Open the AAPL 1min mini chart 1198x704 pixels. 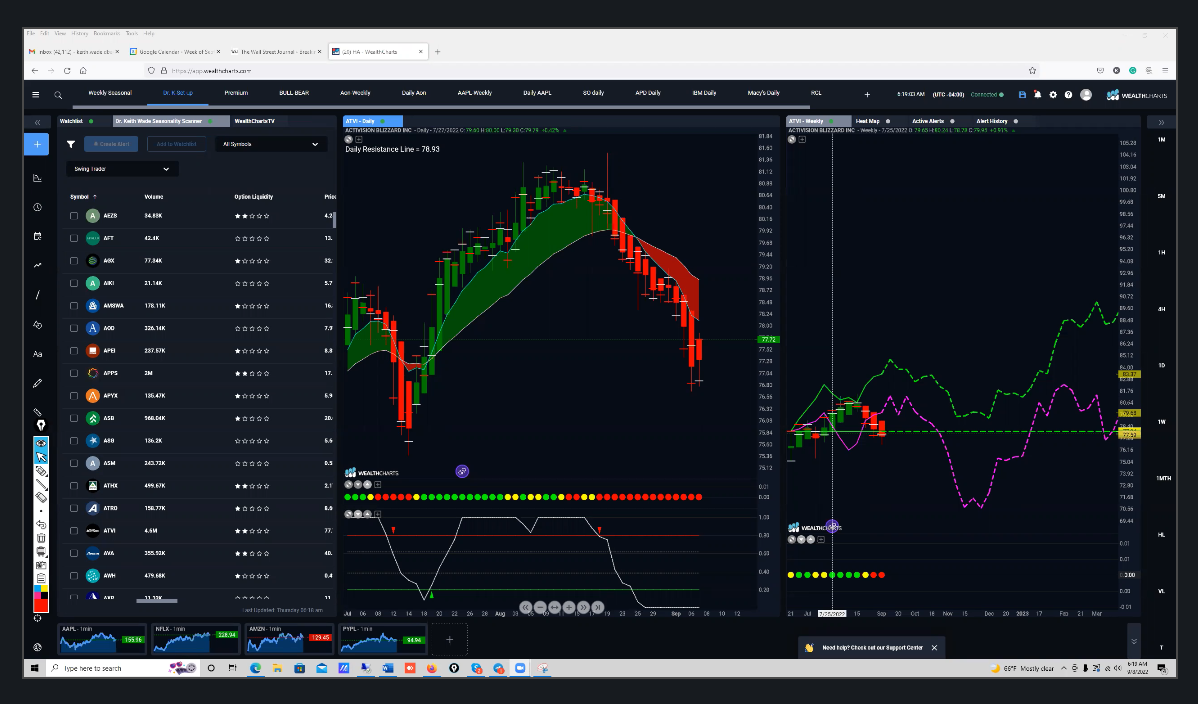[x=102, y=639]
